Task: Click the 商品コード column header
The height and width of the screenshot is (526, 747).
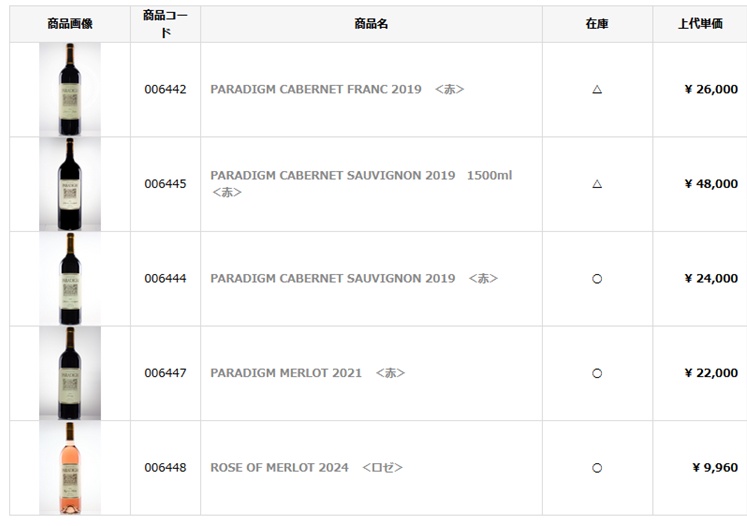Action: [x=165, y=24]
